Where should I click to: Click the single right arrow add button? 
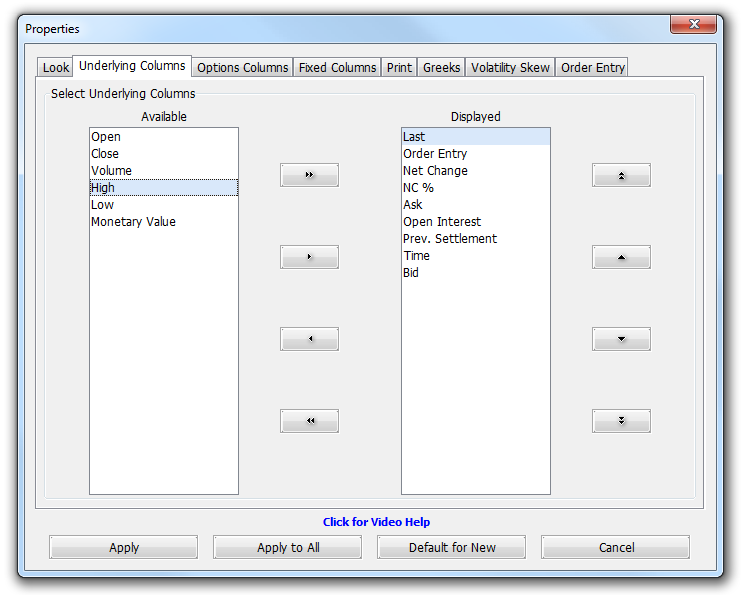tap(309, 257)
